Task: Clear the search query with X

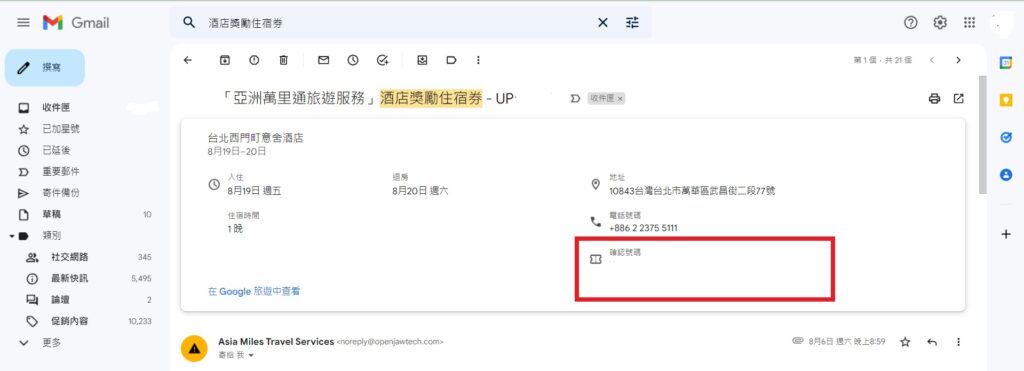Action: pyautogui.click(x=603, y=23)
